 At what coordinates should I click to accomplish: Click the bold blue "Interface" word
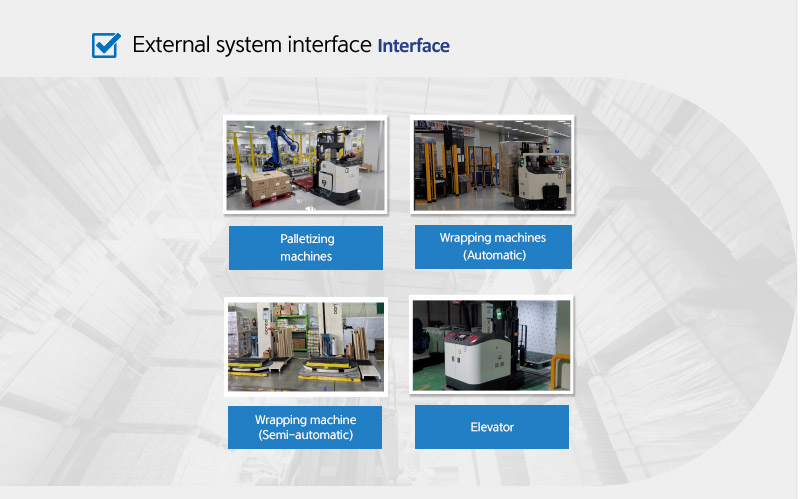(414, 46)
